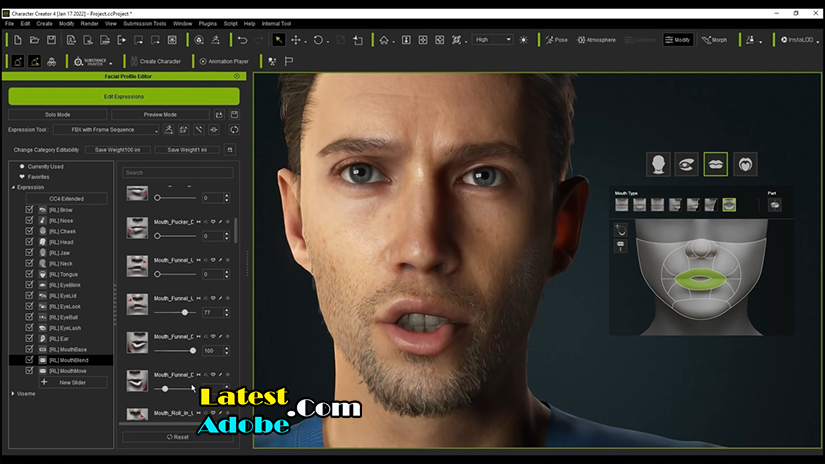Toggle the sun light icon in toolbar
This screenshot has width=825, height=464.
pyautogui.click(x=524, y=40)
